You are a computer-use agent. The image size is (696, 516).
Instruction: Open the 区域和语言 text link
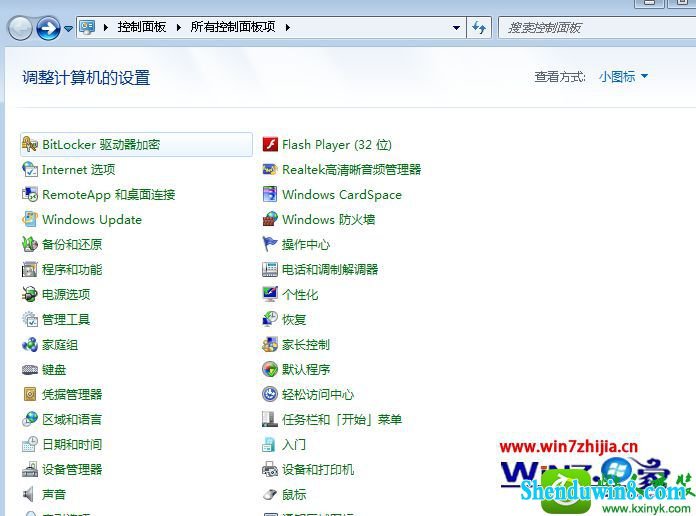72,419
